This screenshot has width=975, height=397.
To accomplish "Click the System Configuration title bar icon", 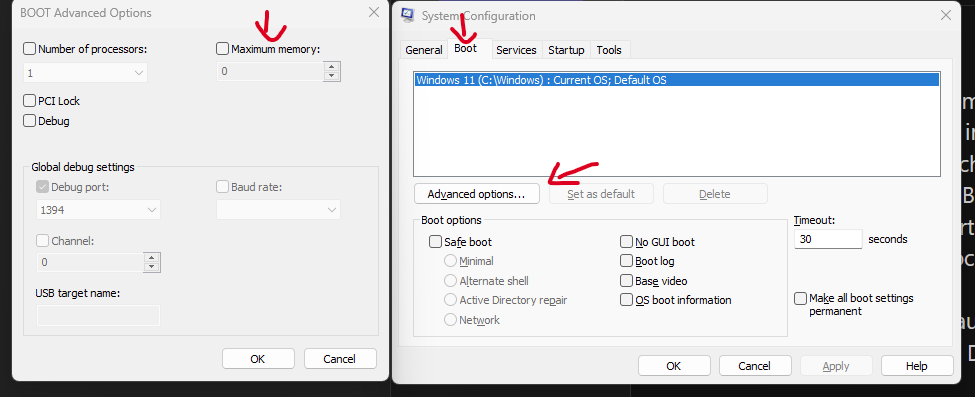I will tap(408, 15).
